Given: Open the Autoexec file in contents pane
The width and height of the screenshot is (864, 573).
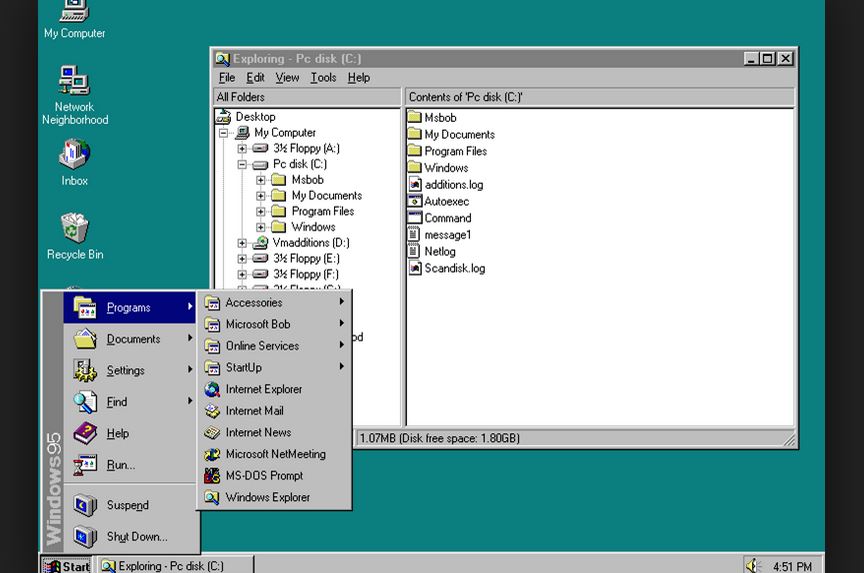Looking at the screenshot, I should click(446, 201).
